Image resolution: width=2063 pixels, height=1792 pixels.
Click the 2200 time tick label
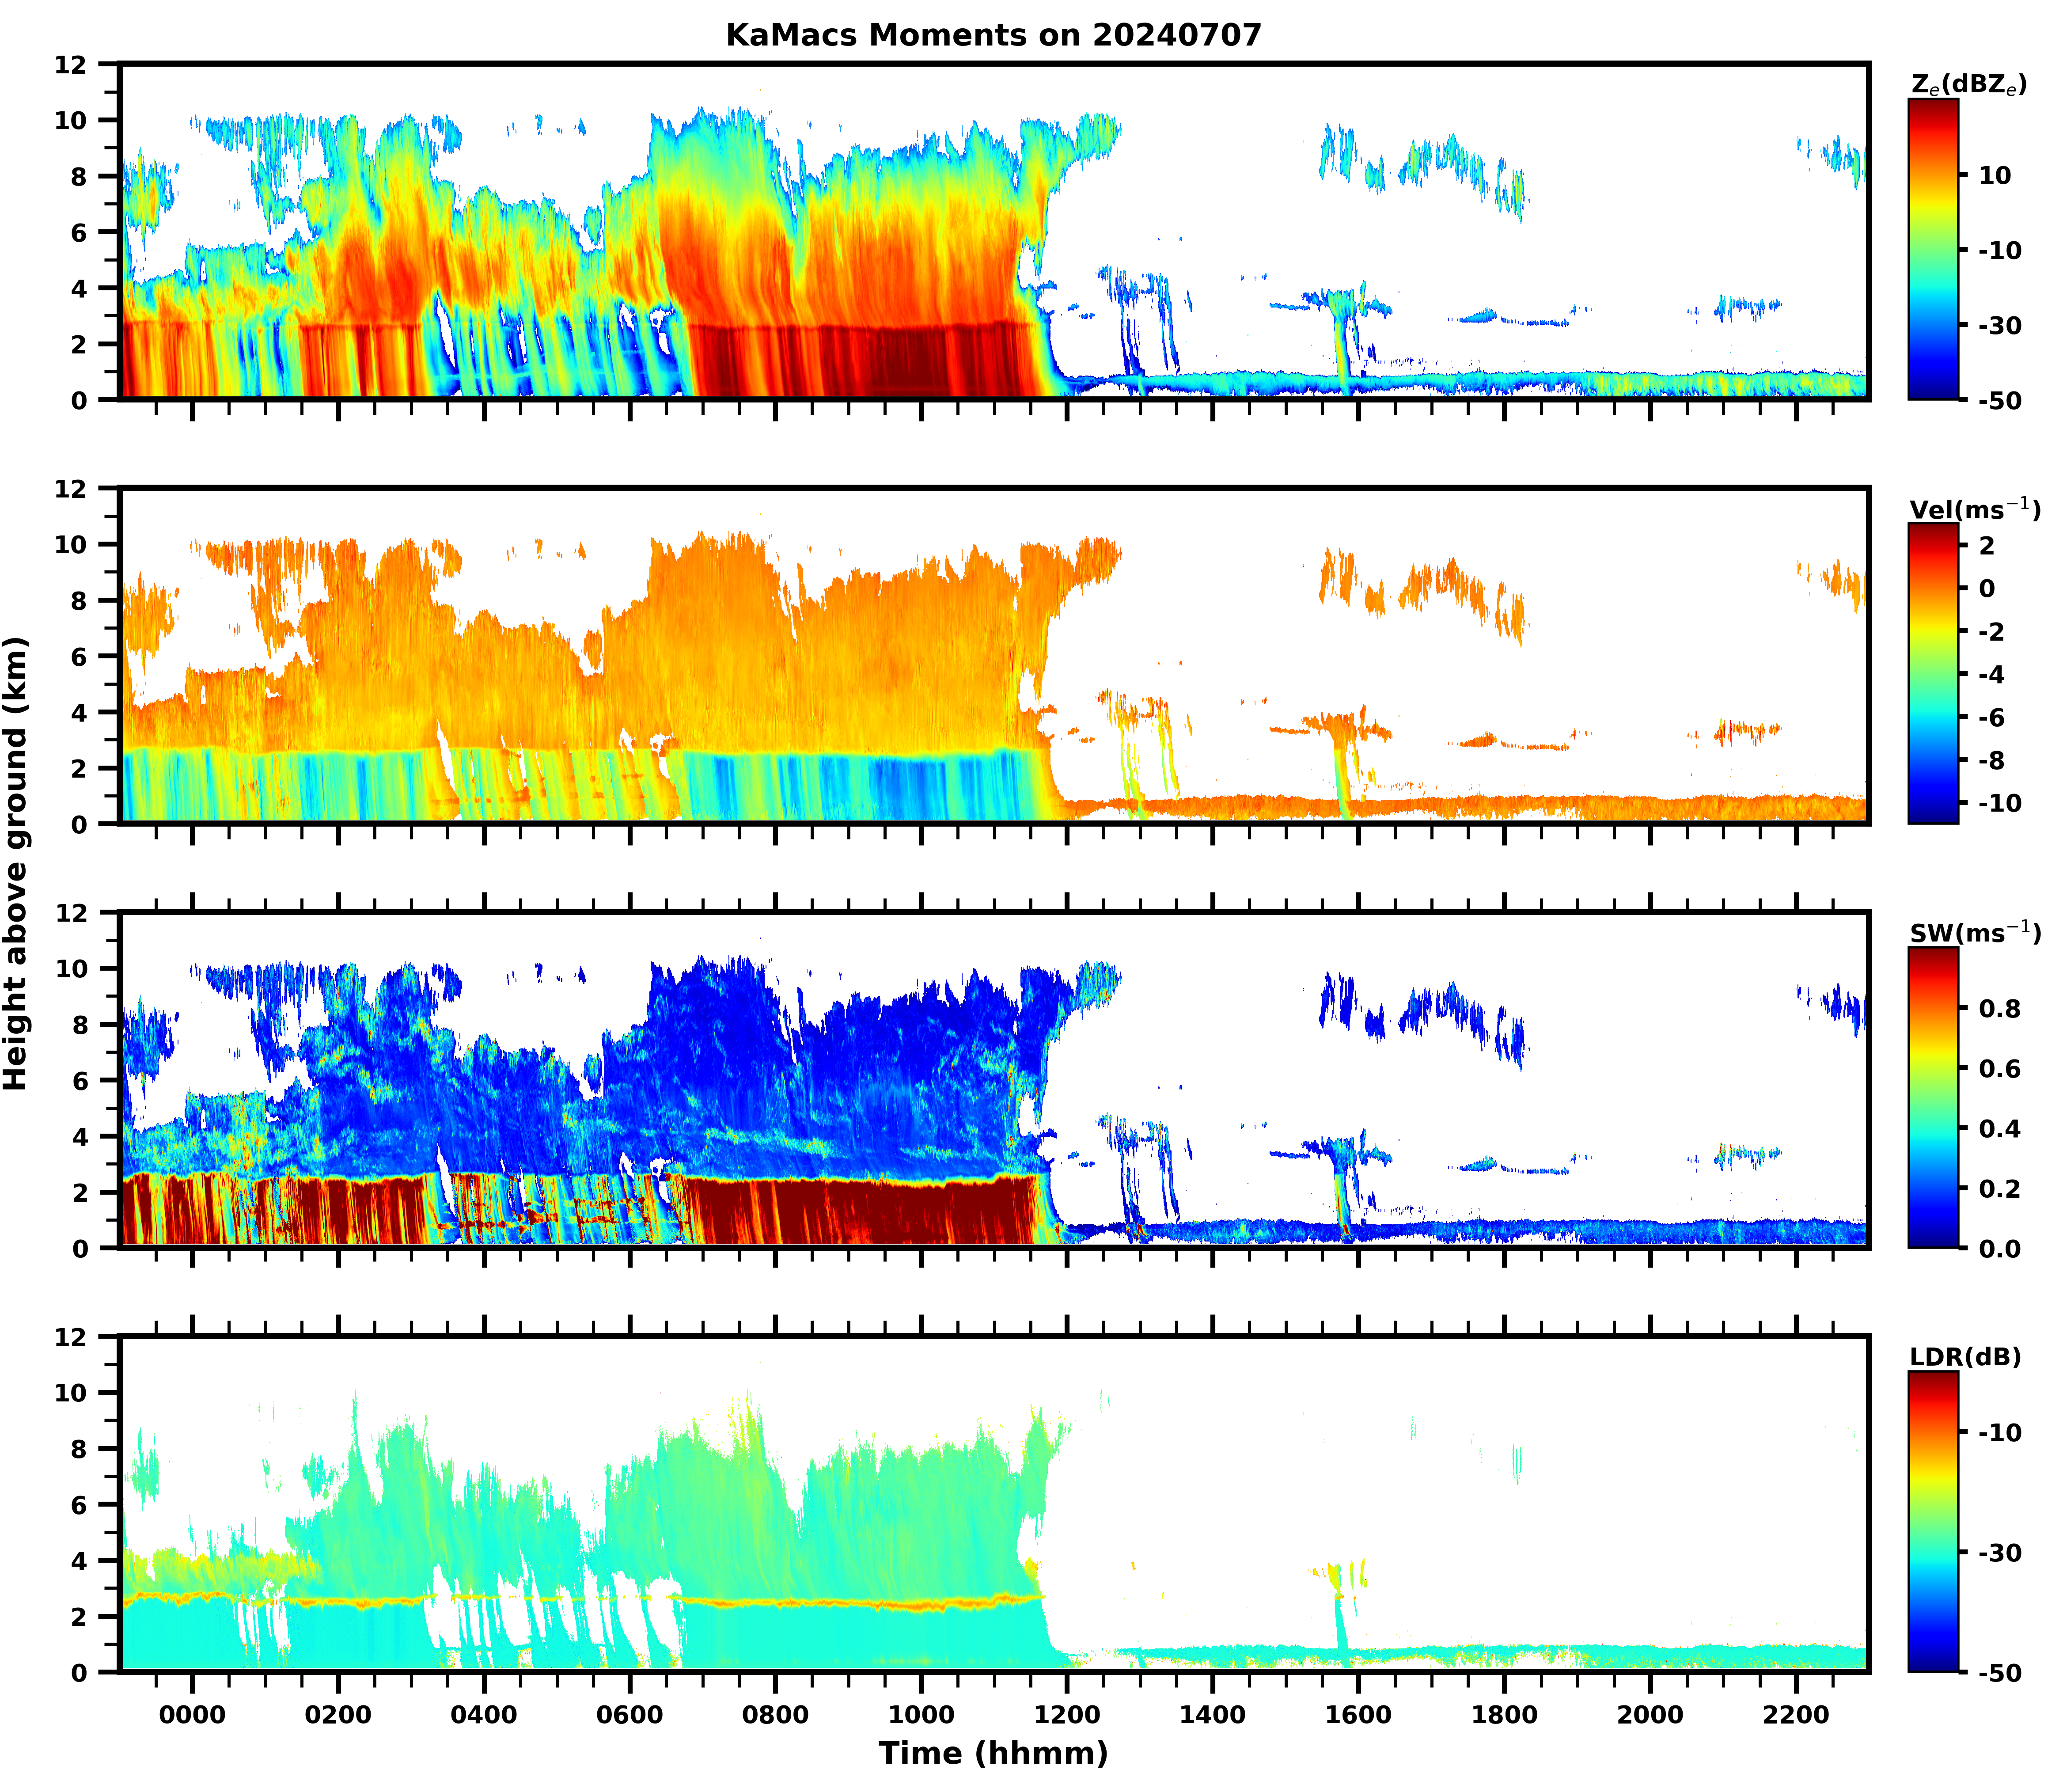1796,1716
